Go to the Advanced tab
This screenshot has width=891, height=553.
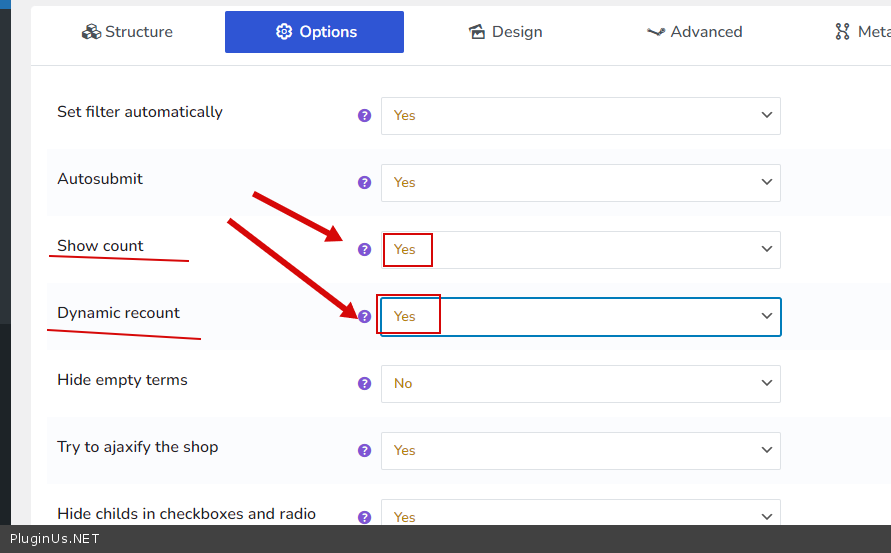694,32
